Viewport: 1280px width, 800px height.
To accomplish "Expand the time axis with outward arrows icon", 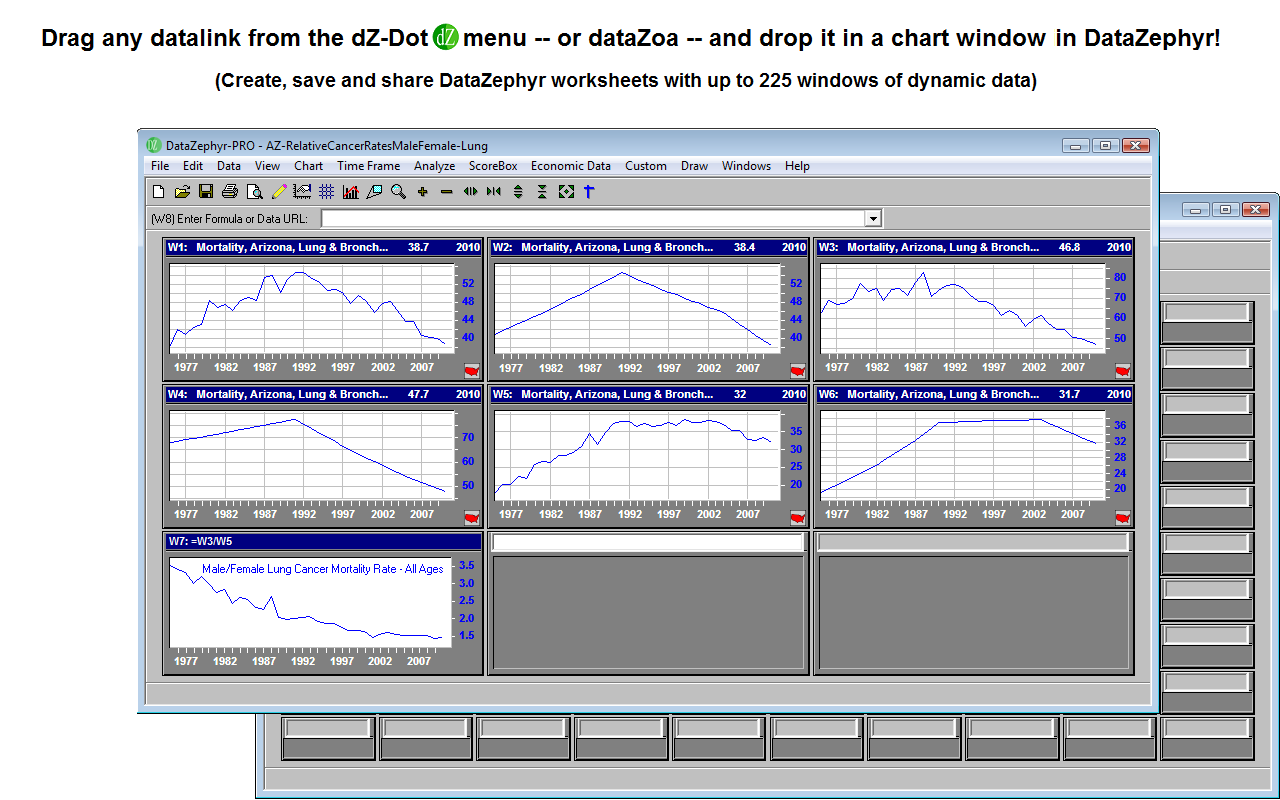I will [x=470, y=192].
